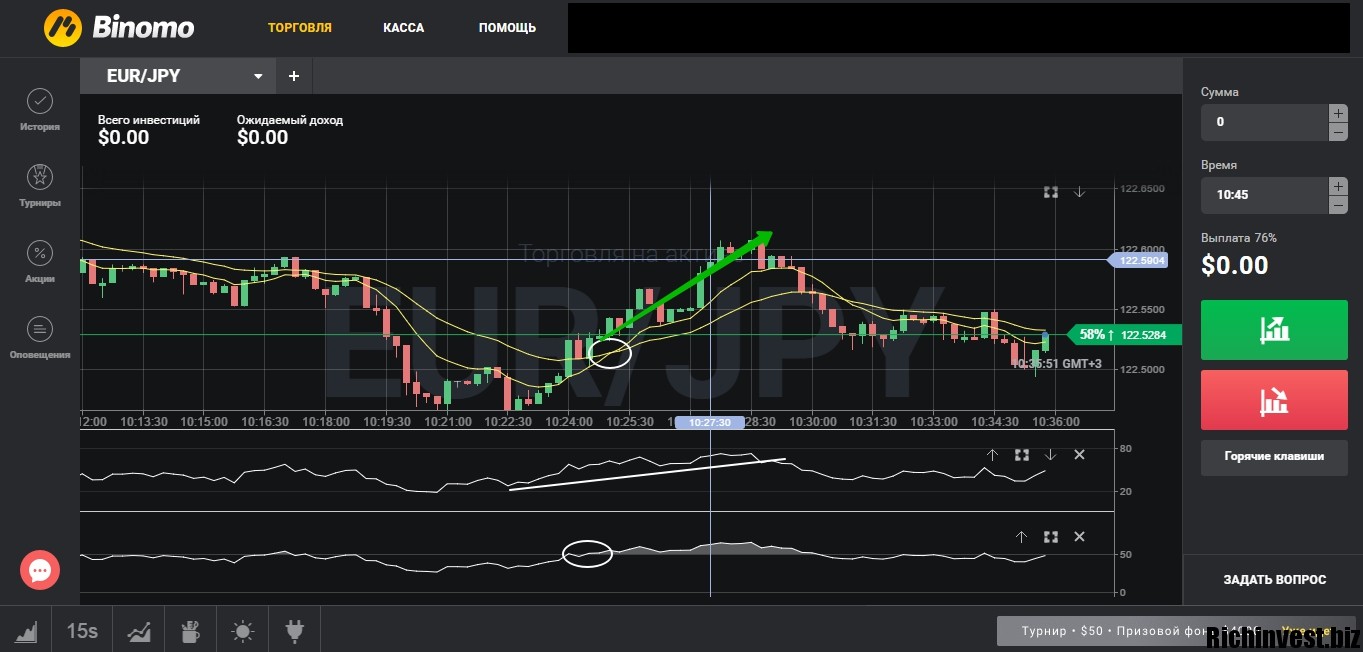Add a new asset tab with plus
Screen dimensions: 1363x652
[x=294, y=76]
